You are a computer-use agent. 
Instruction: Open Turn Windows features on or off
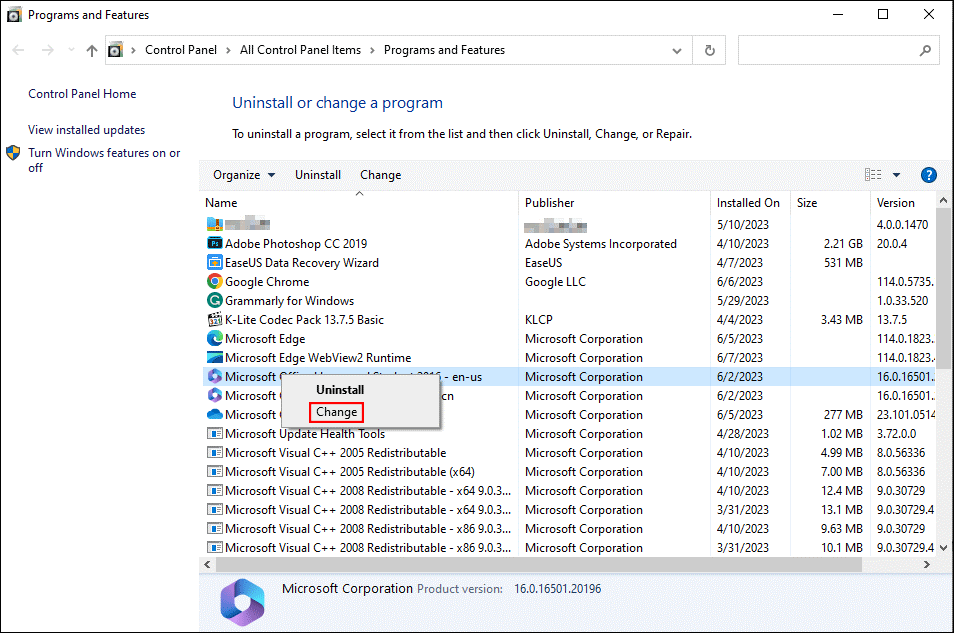pyautogui.click(x=104, y=160)
